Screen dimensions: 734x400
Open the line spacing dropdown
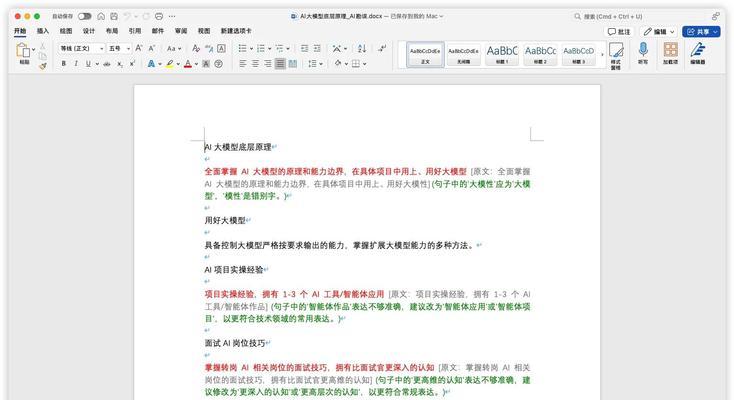316,64
